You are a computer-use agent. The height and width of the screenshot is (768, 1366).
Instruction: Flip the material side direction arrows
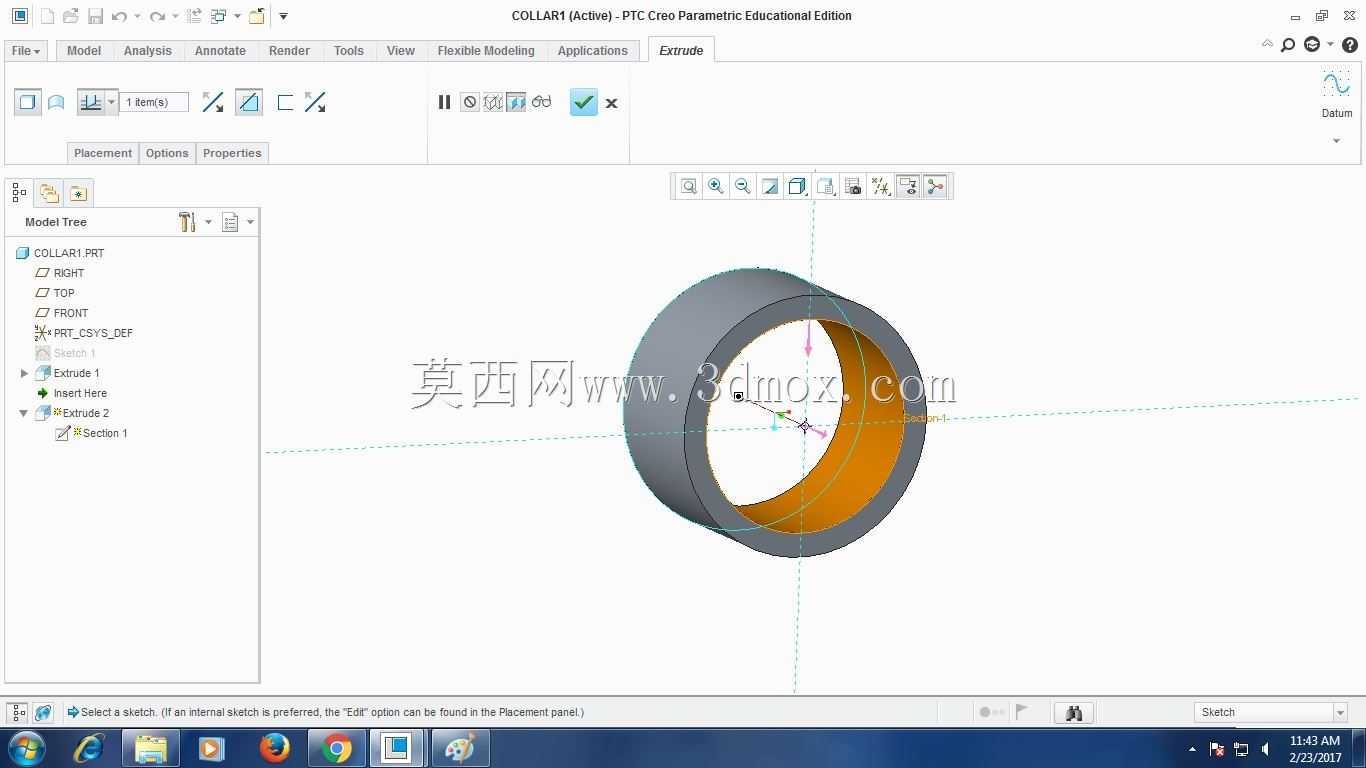[315, 102]
